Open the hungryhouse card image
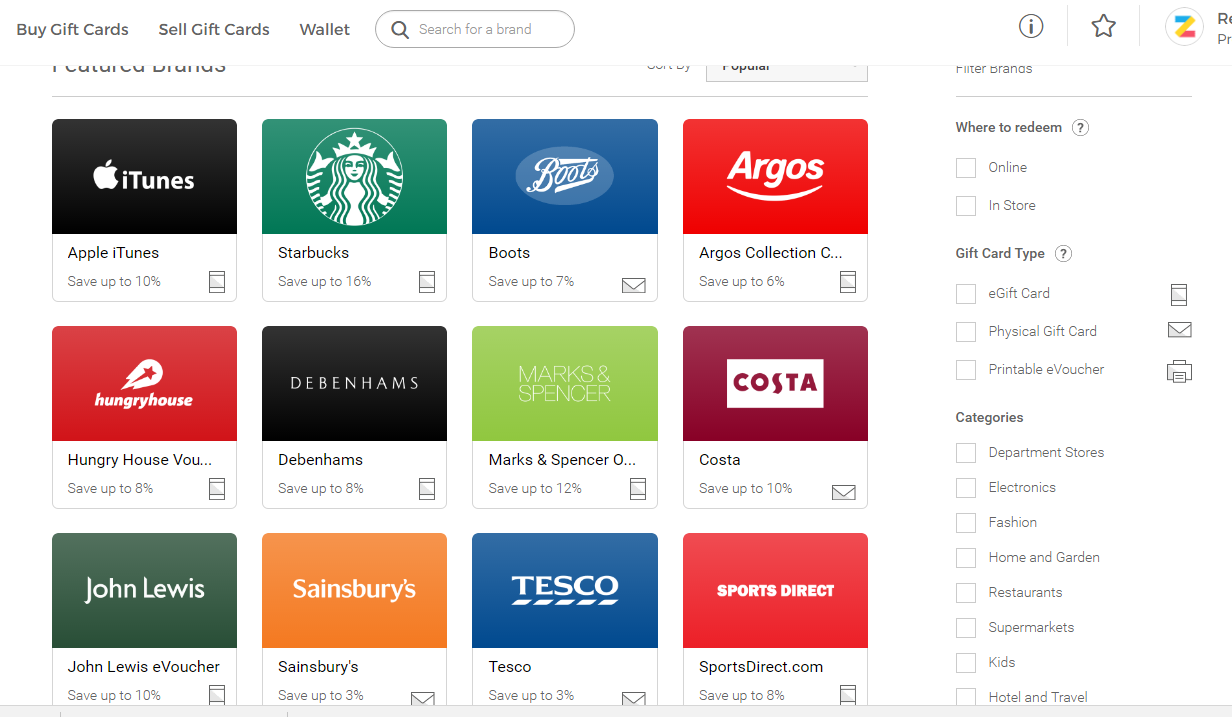Image resolution: width=1232 pixels, height=717 pixels. coord(144,384)
